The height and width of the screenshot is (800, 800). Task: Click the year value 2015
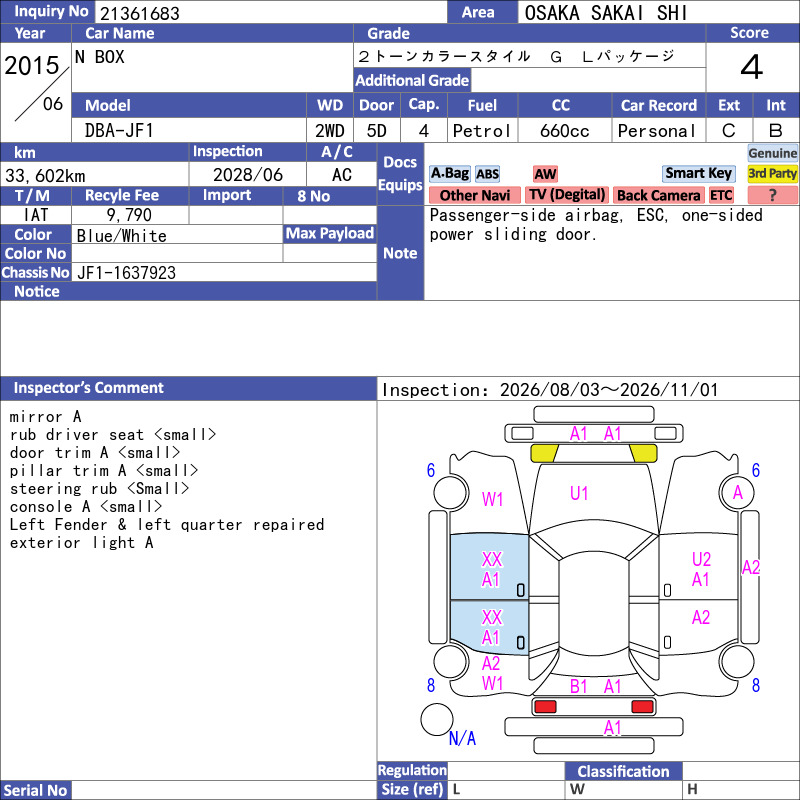coord(32,65)
